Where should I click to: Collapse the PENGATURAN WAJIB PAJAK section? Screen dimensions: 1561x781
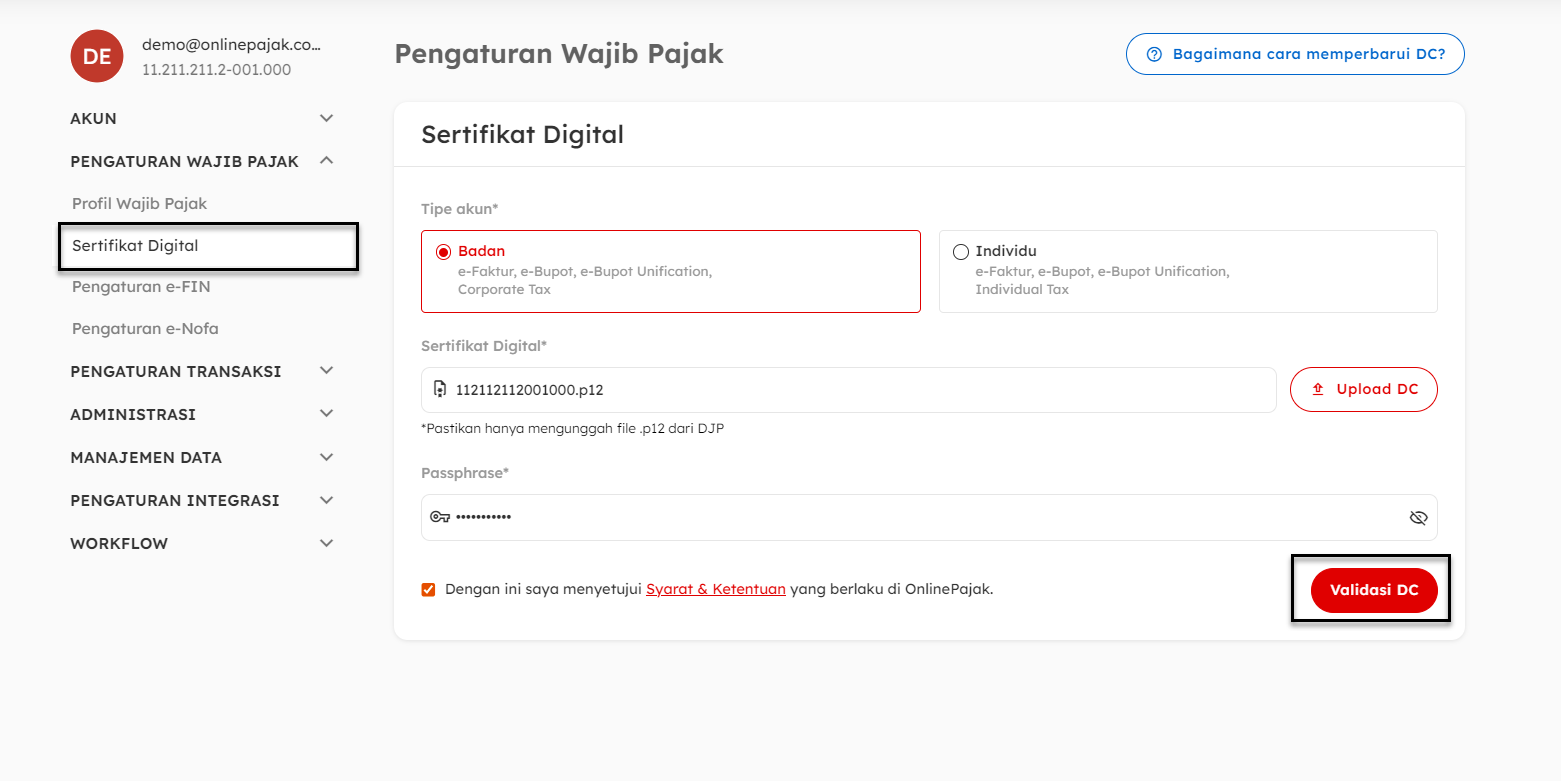pos(326,160)
